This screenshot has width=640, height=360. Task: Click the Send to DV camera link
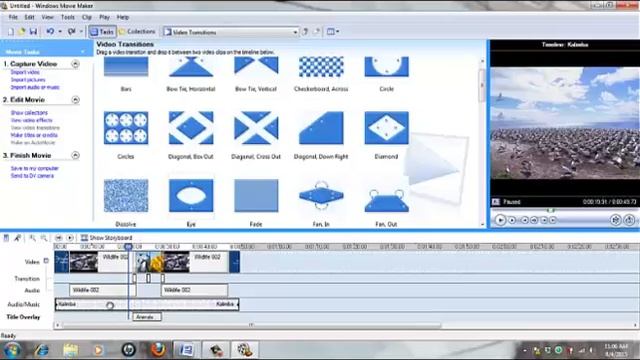[x=32, y=176]
